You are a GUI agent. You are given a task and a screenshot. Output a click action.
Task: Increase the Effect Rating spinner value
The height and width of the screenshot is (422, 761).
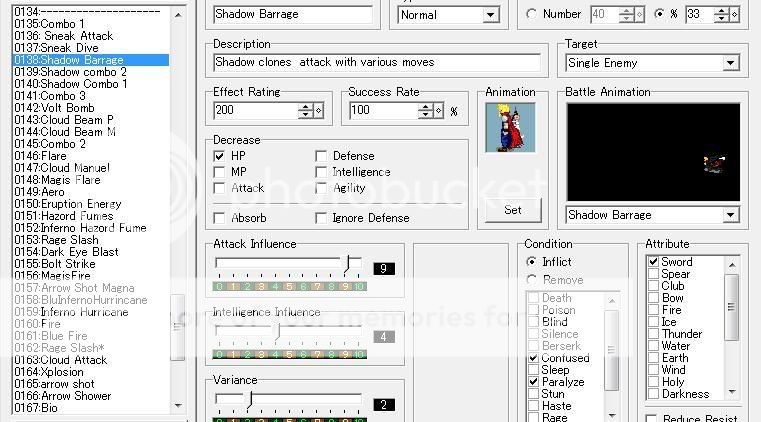[306, 106]
